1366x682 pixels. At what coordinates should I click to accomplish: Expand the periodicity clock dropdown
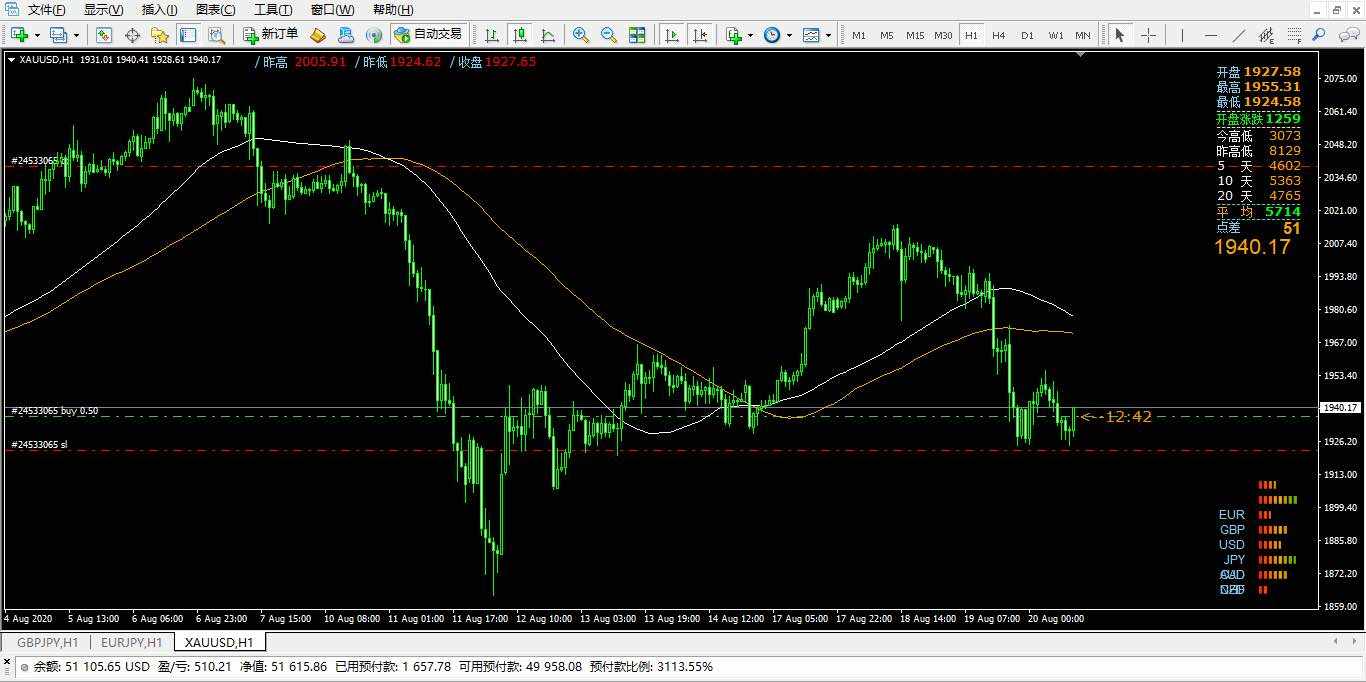click(x=789, y=35)
